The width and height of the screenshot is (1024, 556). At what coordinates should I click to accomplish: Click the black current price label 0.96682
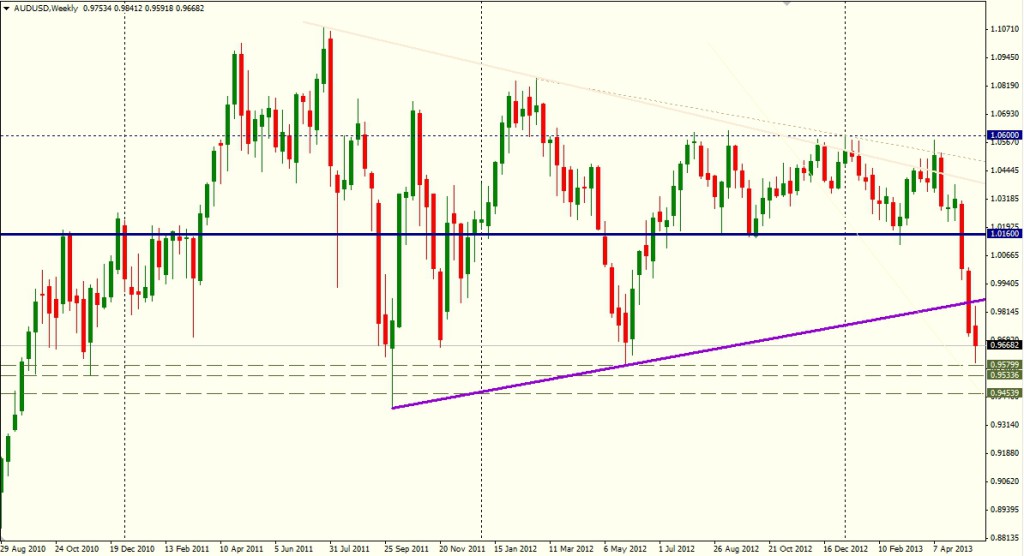pos(1004,346)
